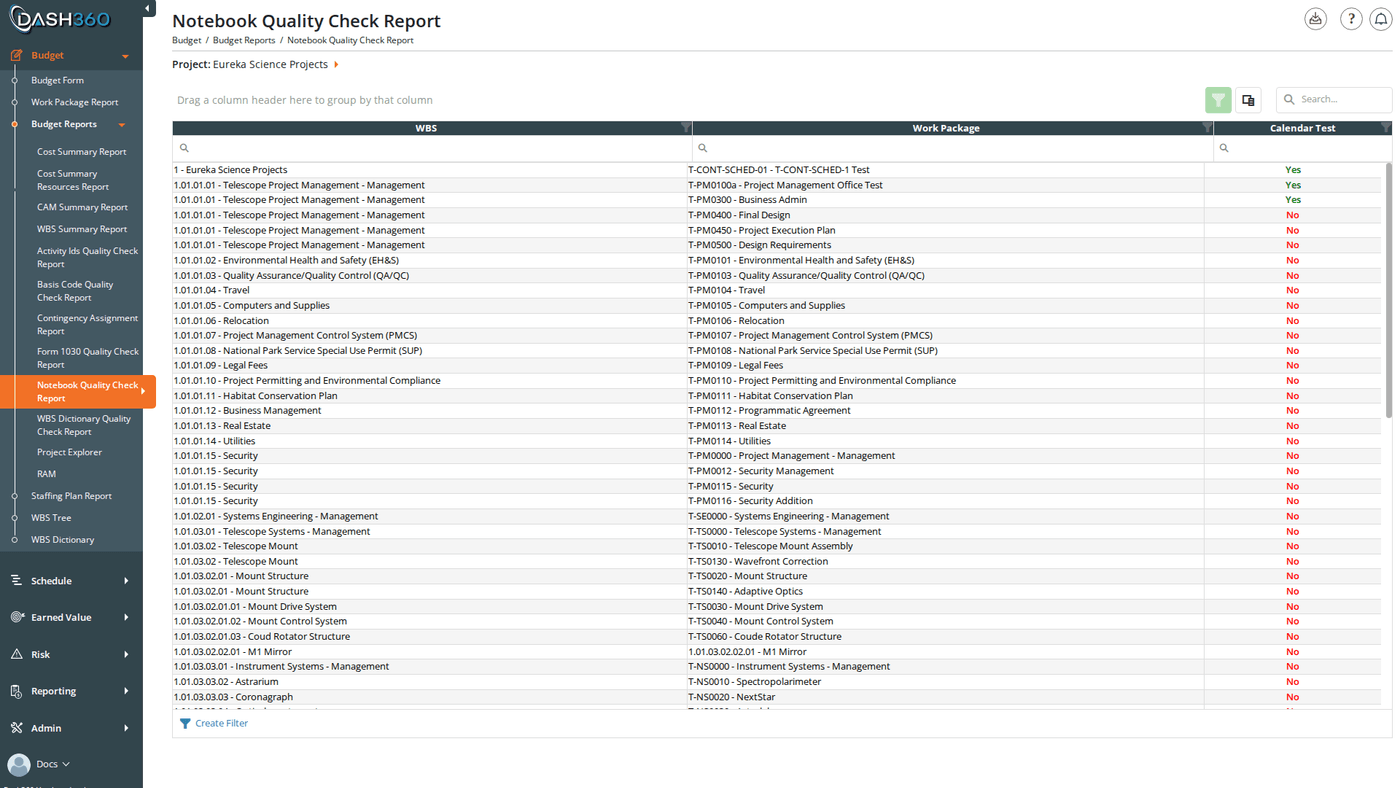Click the Budget Reports breadcrumb link
Screen dimensions: 1400x788
[244, 41]
